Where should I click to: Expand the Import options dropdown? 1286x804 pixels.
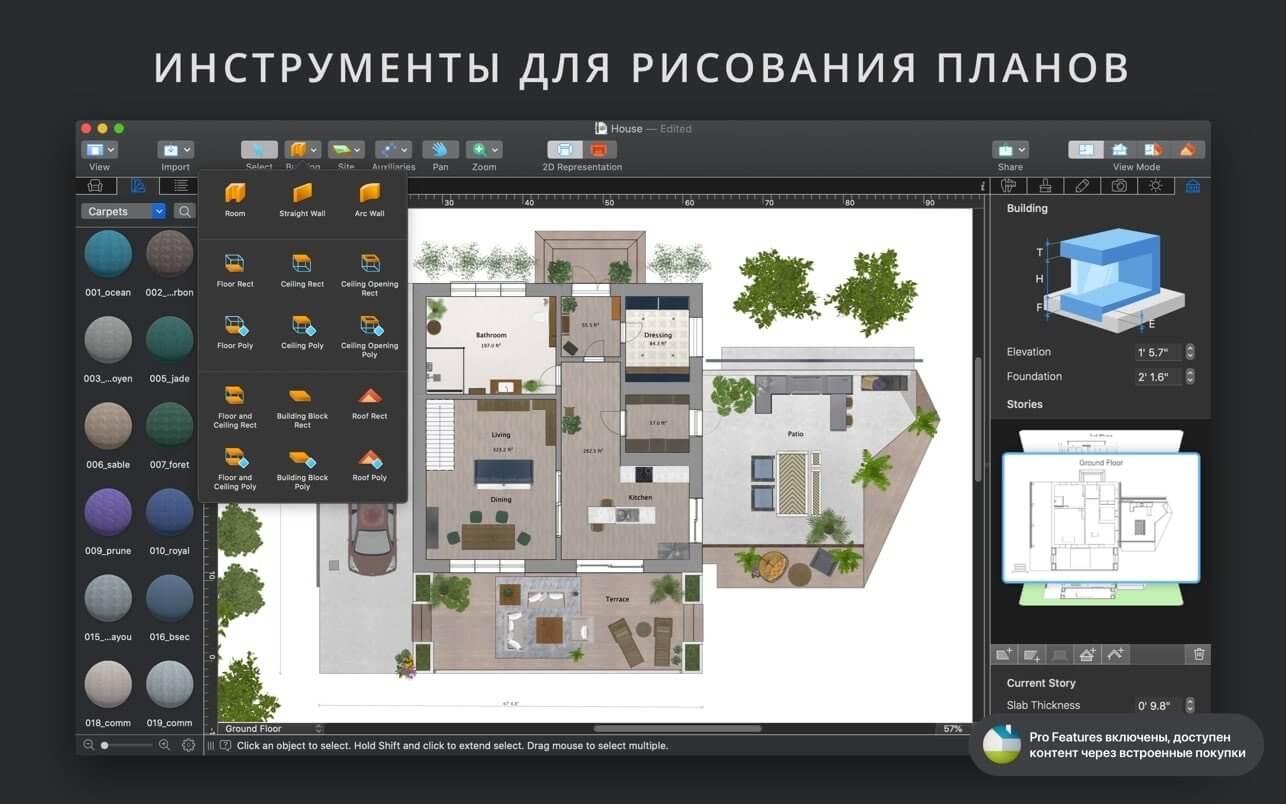tap(186, 148)
